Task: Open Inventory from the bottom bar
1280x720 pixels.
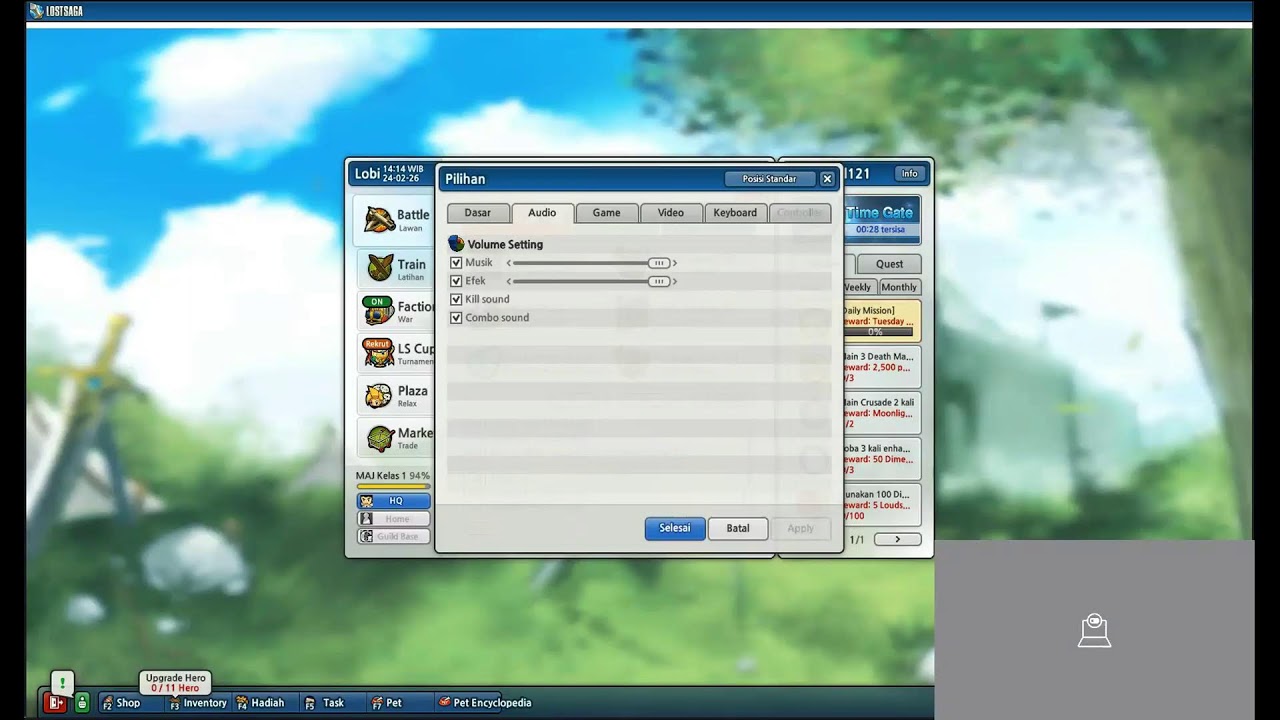Action: [197, 703]
